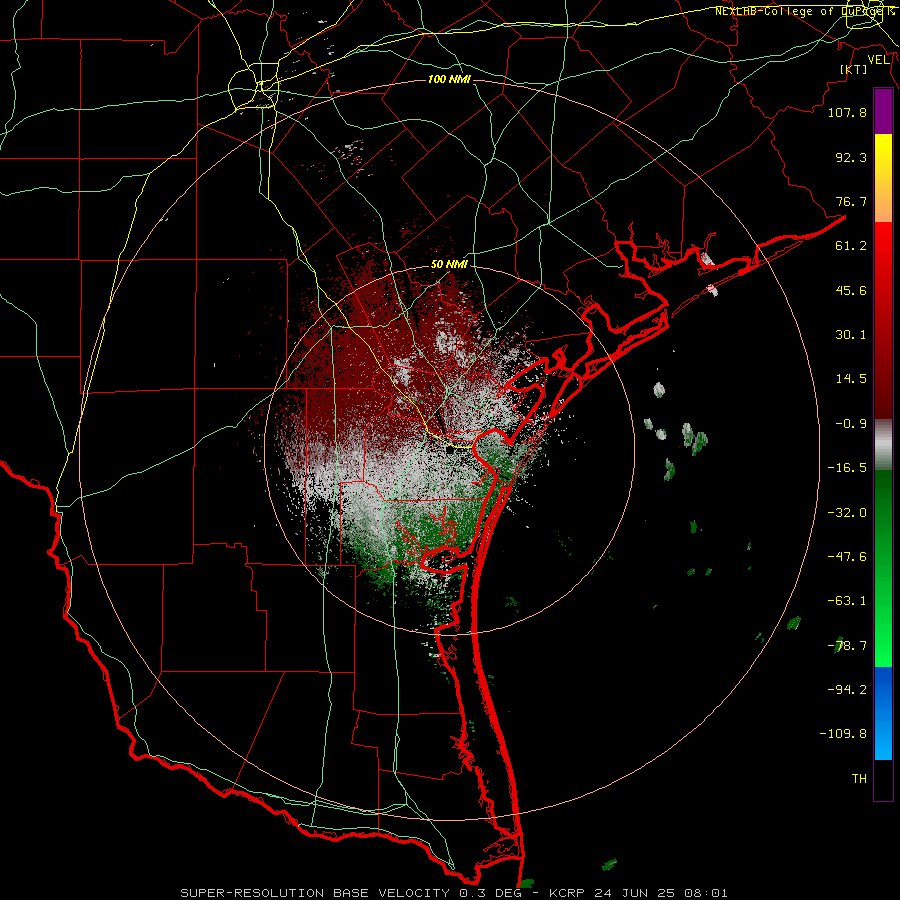Image resolution: width=900 pixels, height=900 pixels.
Task: Click the 61.2 velocity scale value
Action: [851, 245]
